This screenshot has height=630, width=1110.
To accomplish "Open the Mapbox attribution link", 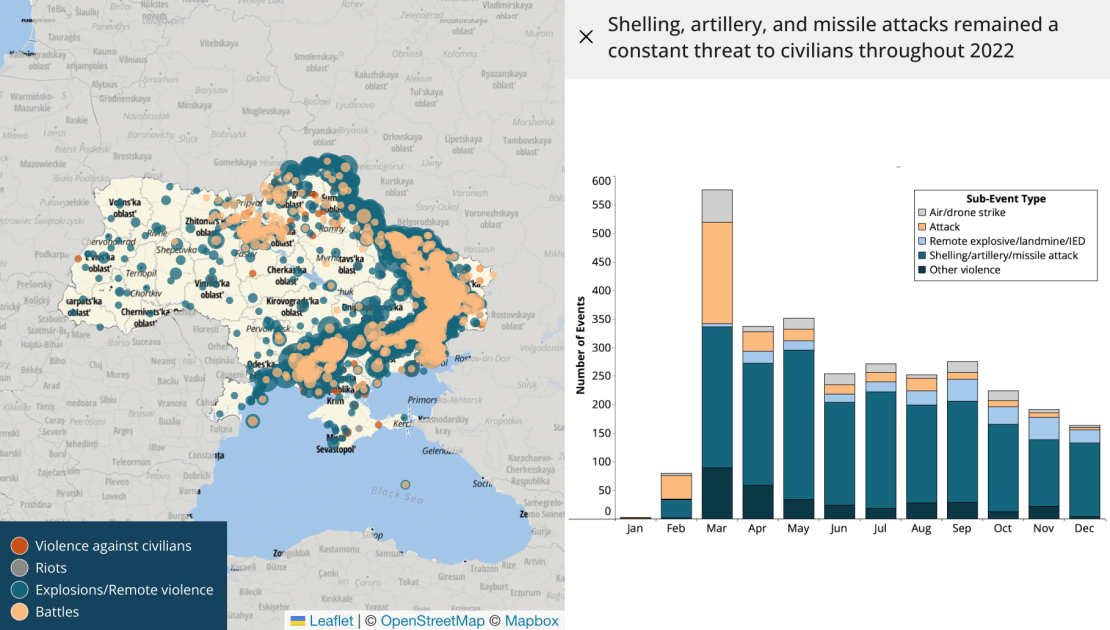I will pos(530,621).
